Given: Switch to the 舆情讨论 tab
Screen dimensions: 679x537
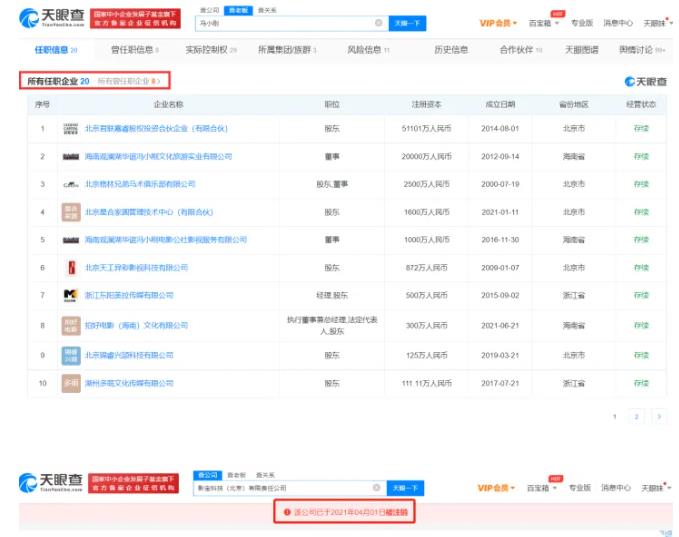Looking at the screenshot, I should click(x=642, y=50).
